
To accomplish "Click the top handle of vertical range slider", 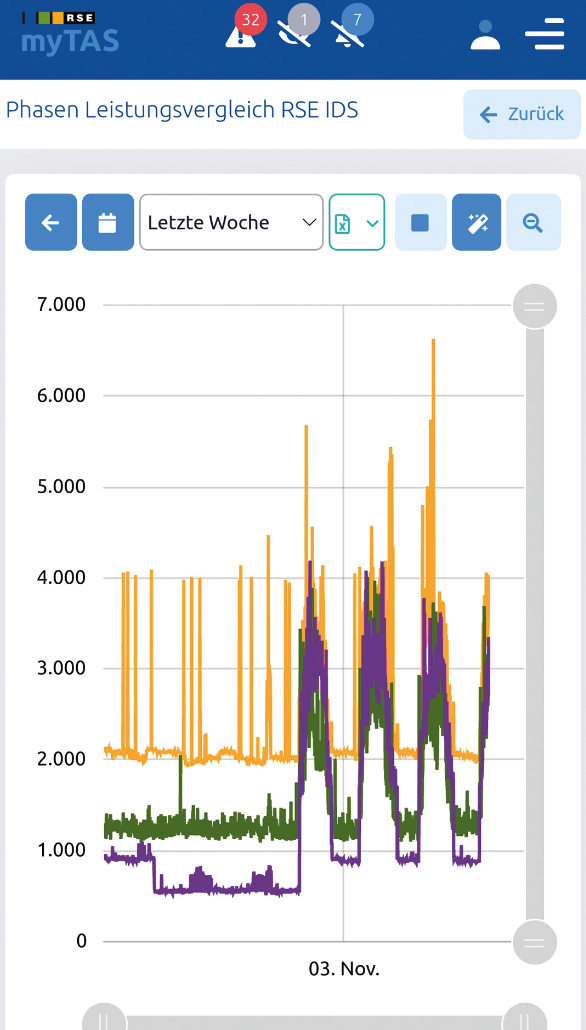I will click(534, 306).
